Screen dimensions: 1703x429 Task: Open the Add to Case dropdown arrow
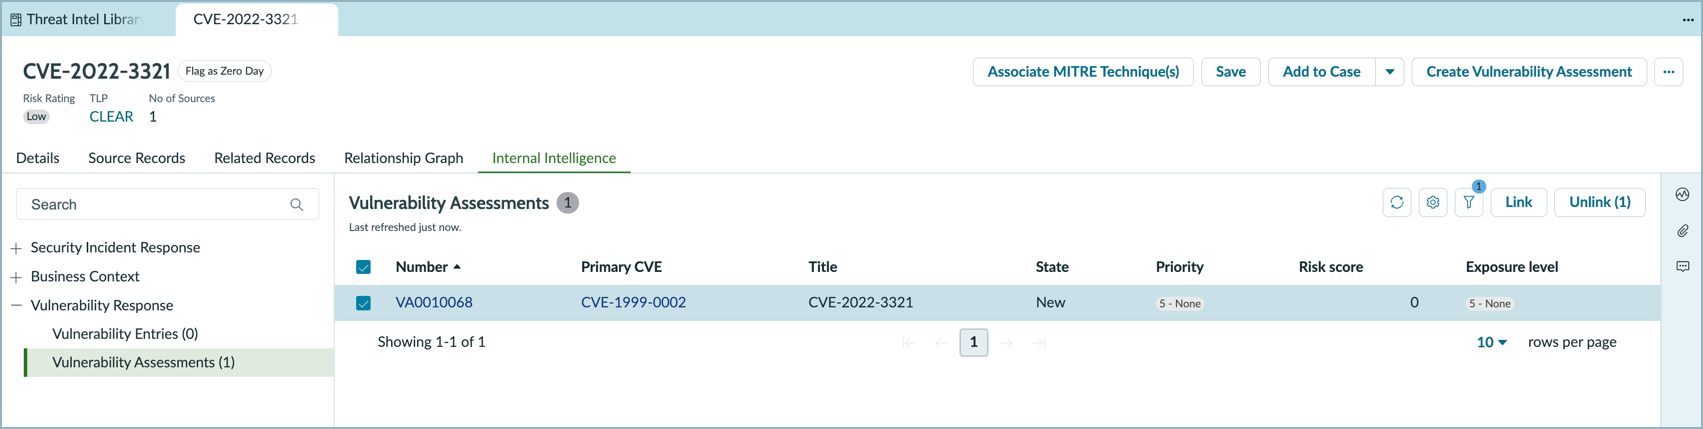click(x=1390, y=72)
